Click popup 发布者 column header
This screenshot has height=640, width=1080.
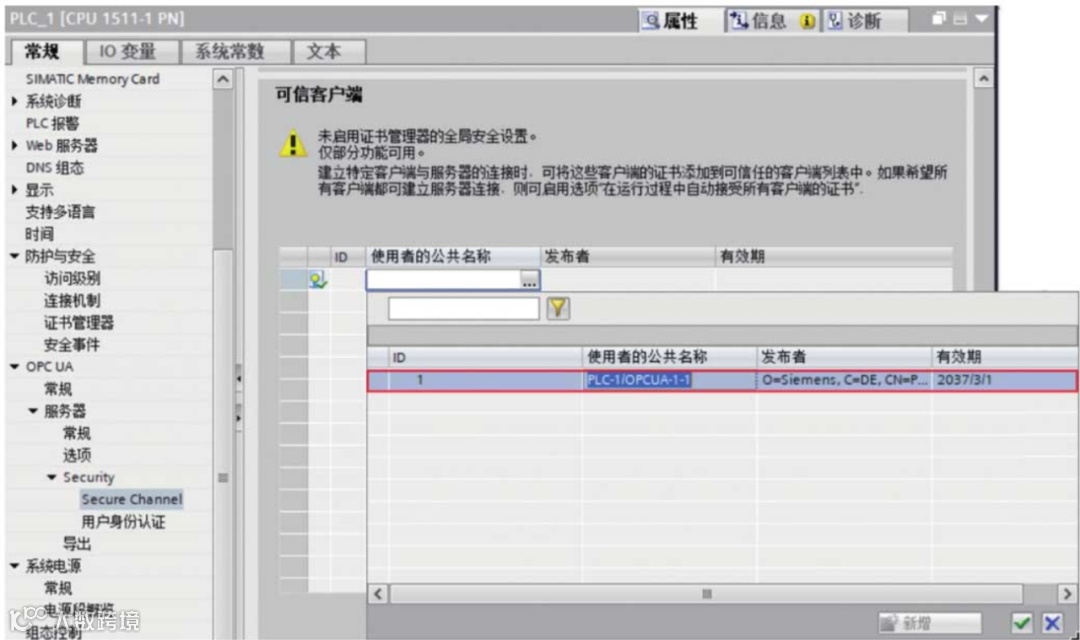point(844,357)
